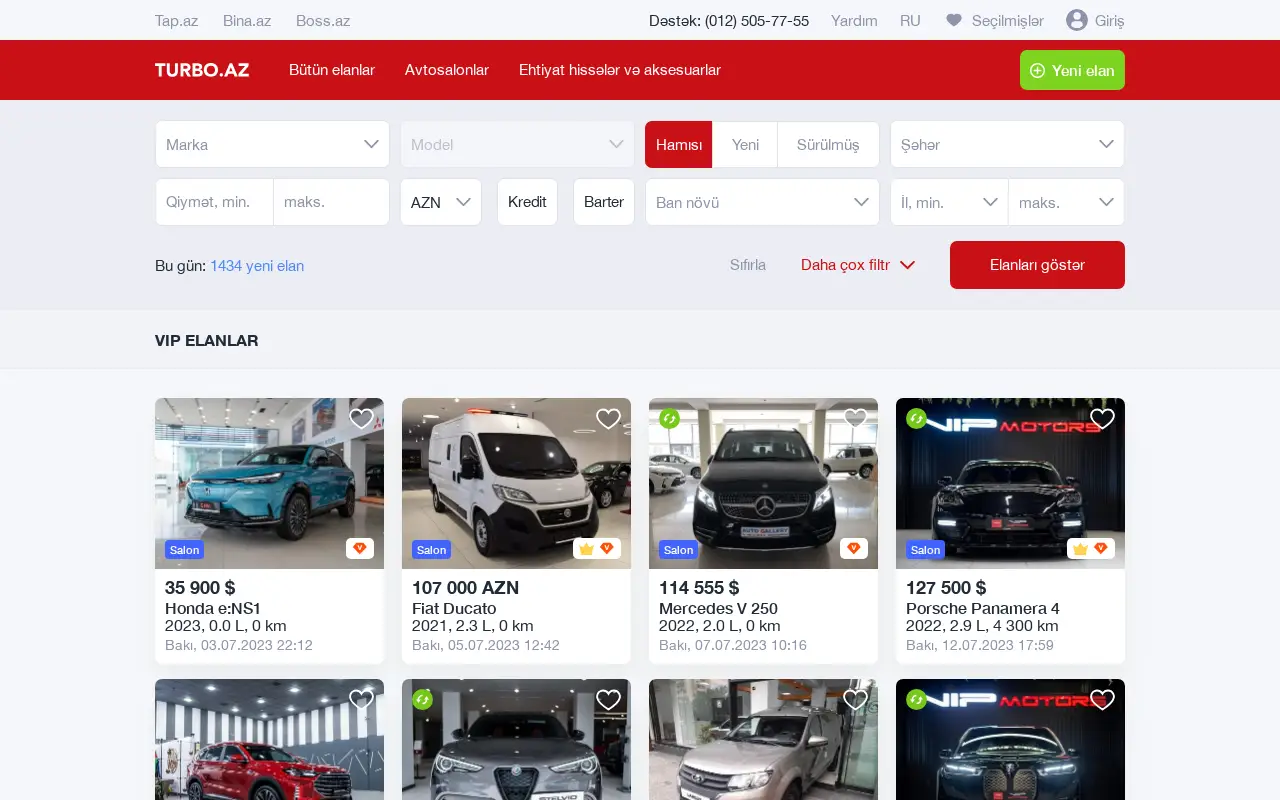1280x800 pixels.
Task: Click the Giriş user avatar icon
Action: [x=1076, y=20]
